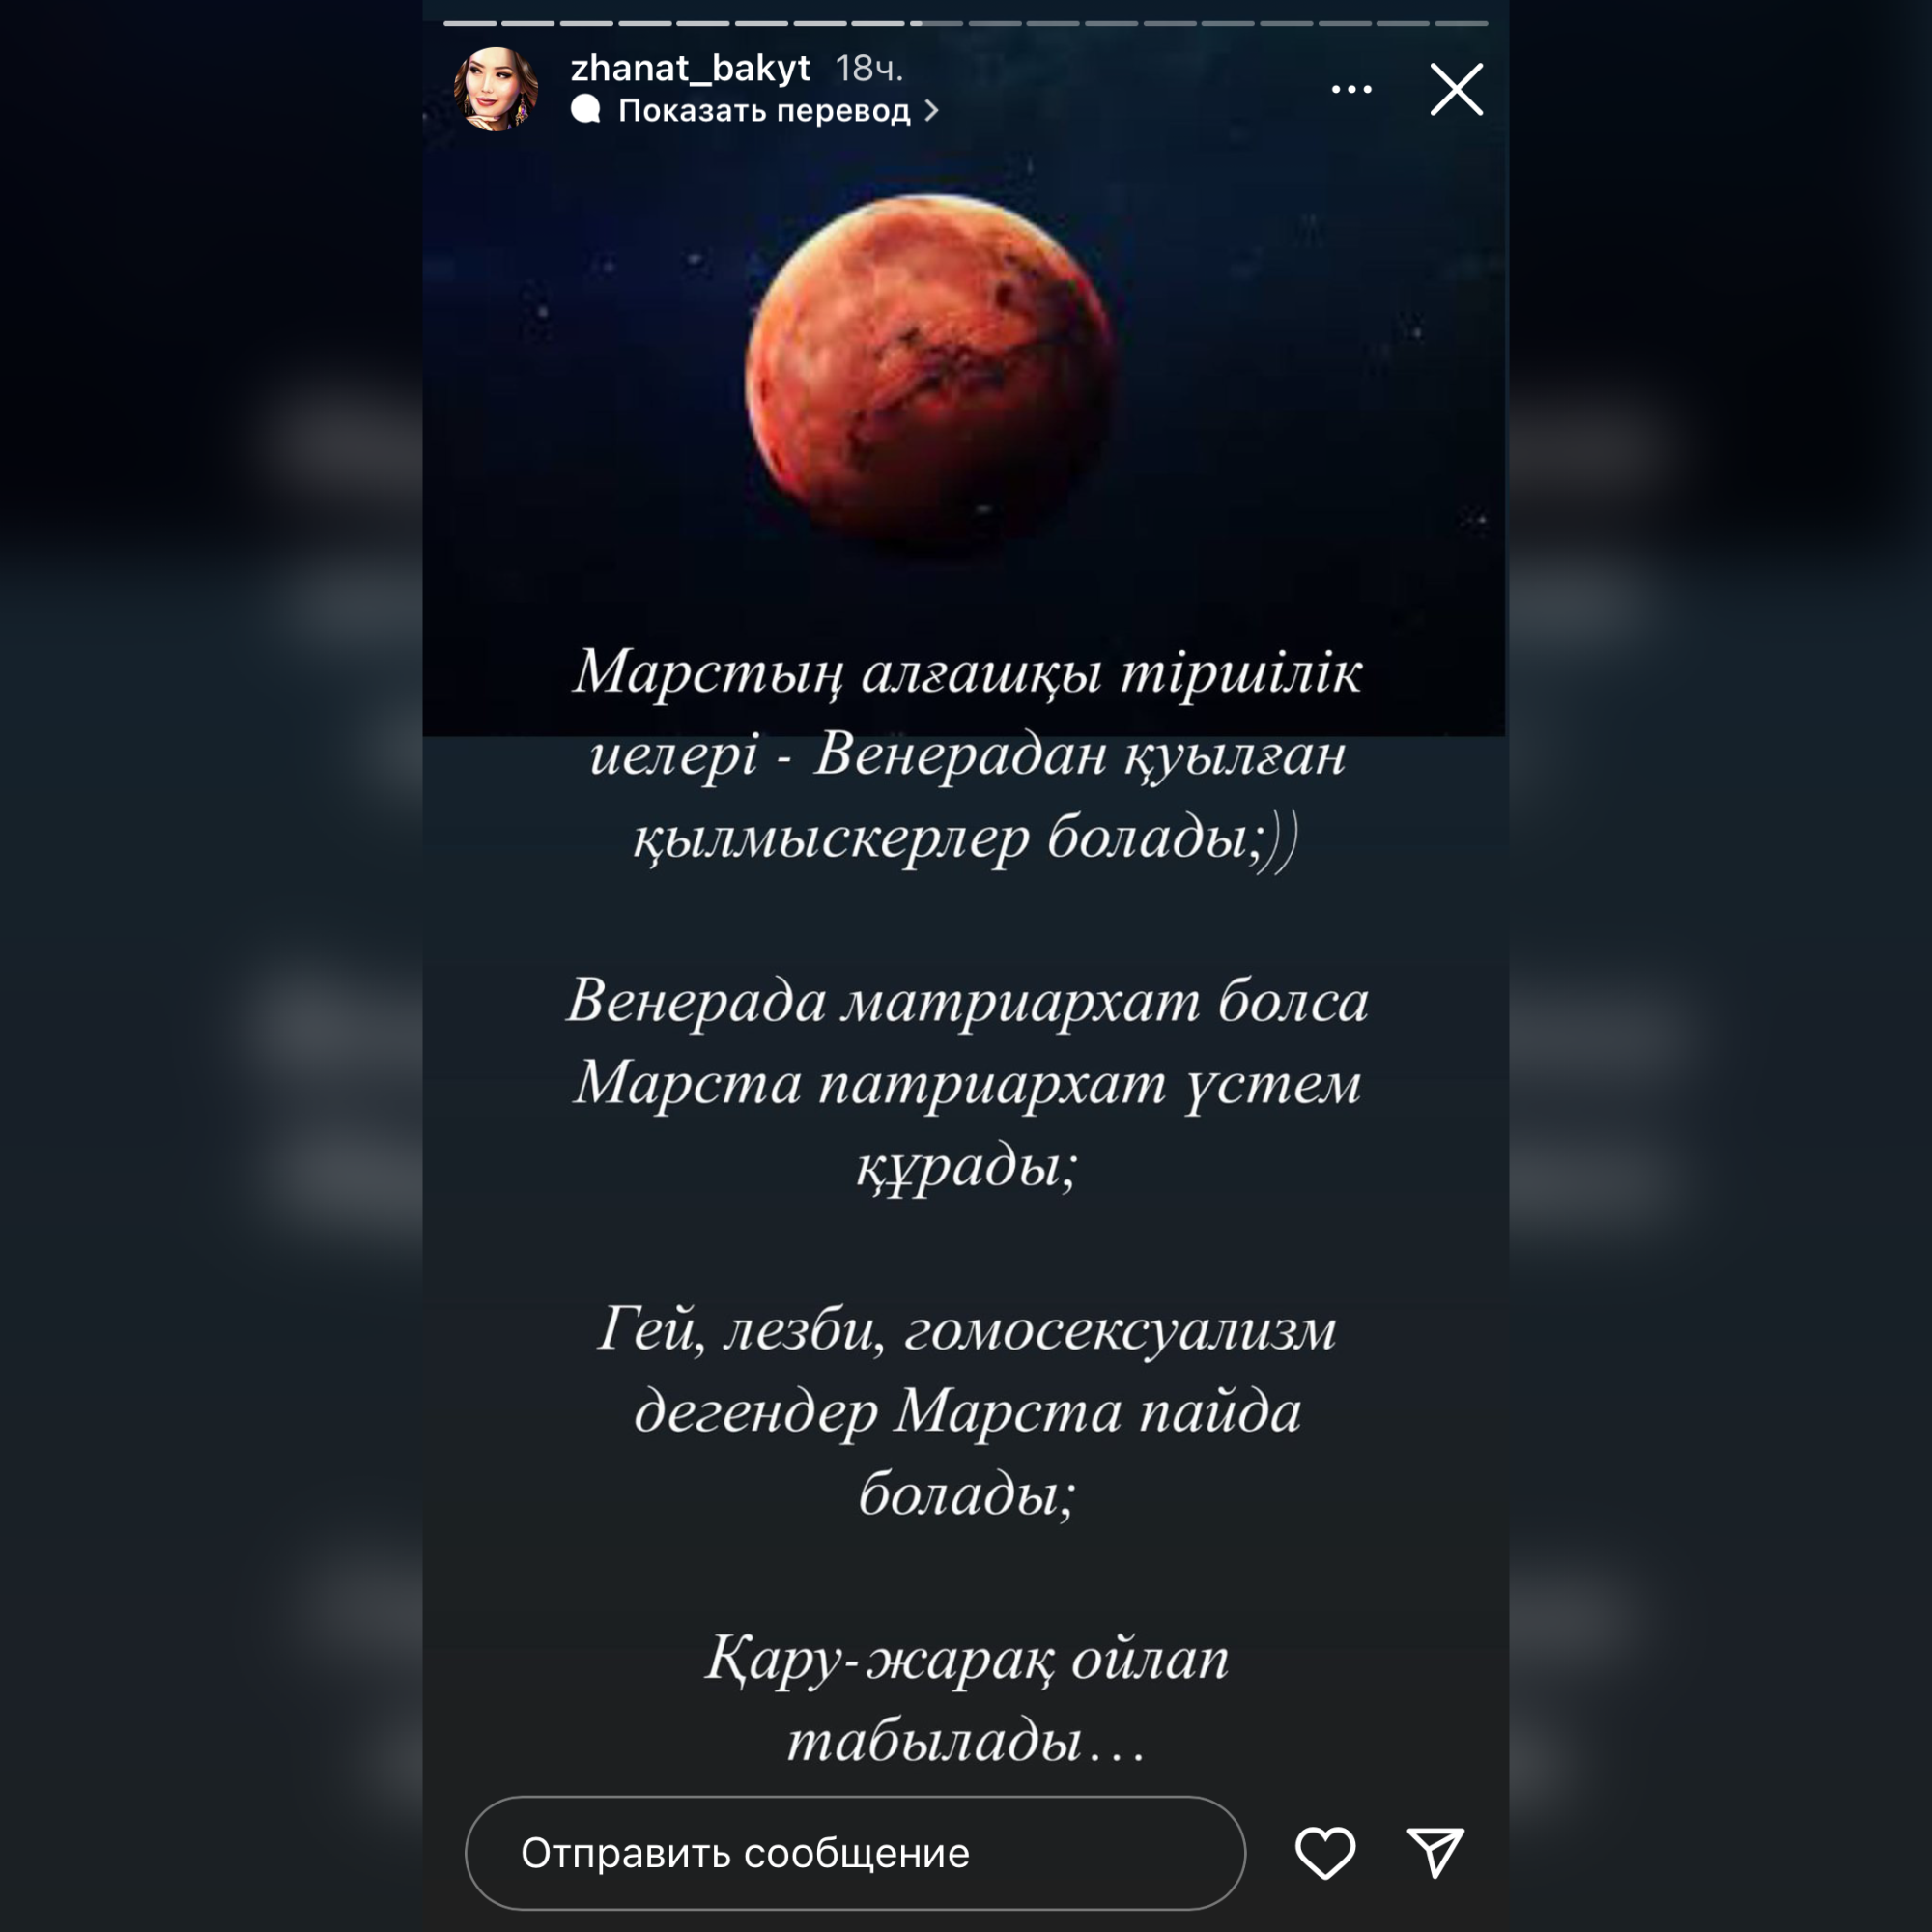1932x1932 pixels.
Task: Click the speech bubble icon before Показать перевод
Action: tap(586, 110)
